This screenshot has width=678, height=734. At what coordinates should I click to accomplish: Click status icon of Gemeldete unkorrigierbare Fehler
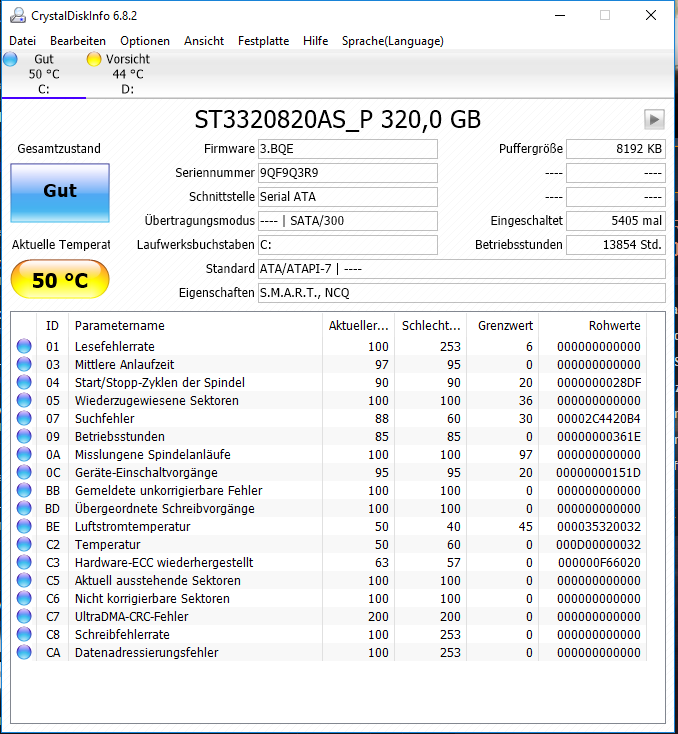[x=24, y=490]
